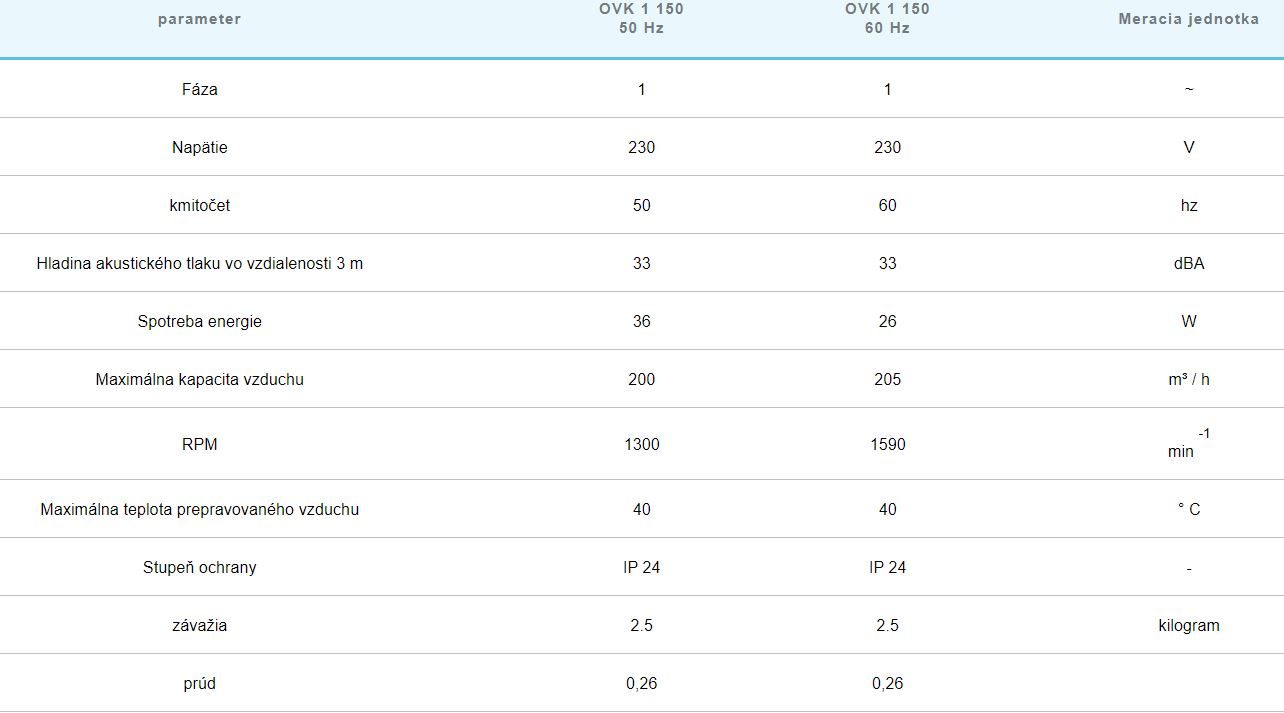
Task: Click the "Maximálna teplota prepravovaného vzduchu" label
Action: click(199, 509)
